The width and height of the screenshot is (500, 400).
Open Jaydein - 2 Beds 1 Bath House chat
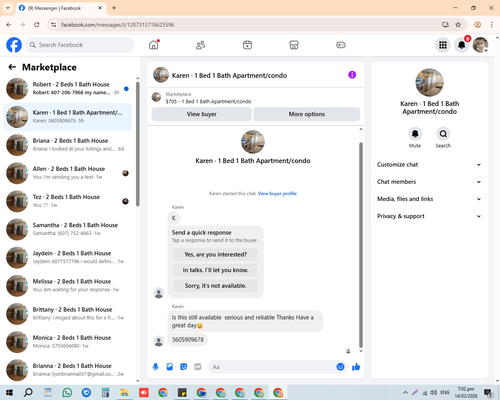click(68, 258)
